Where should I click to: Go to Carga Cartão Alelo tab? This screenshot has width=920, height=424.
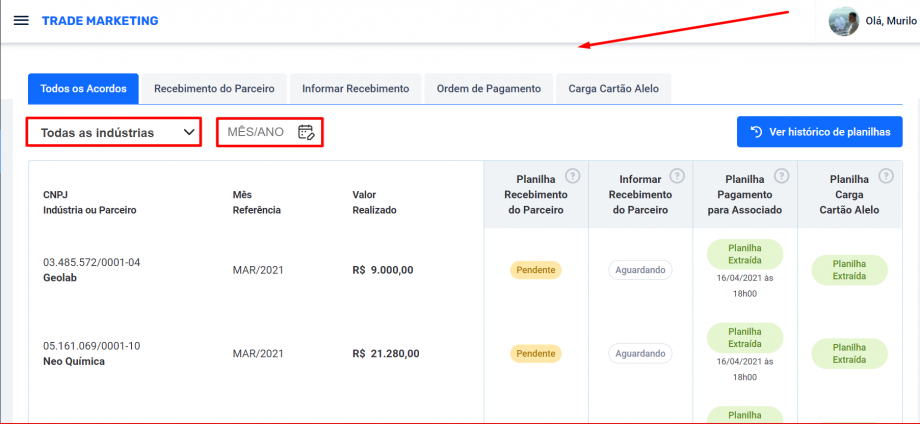(x=613, y=89)
